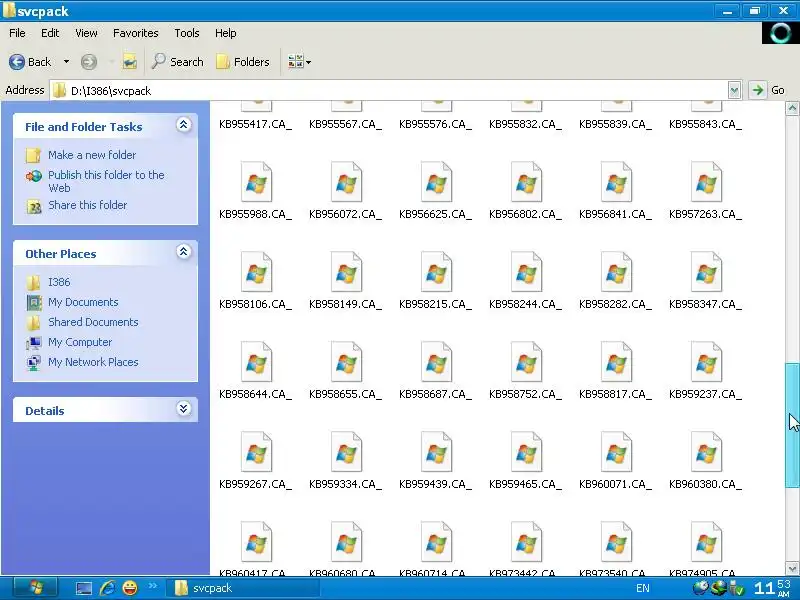
Task: Select the KB958106.CA_ file icon
Action: (256, 272)
